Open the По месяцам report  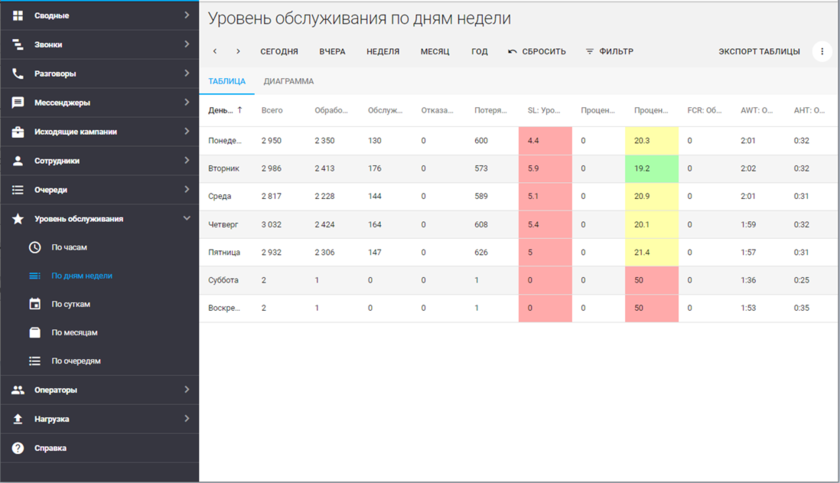[74, 333]
